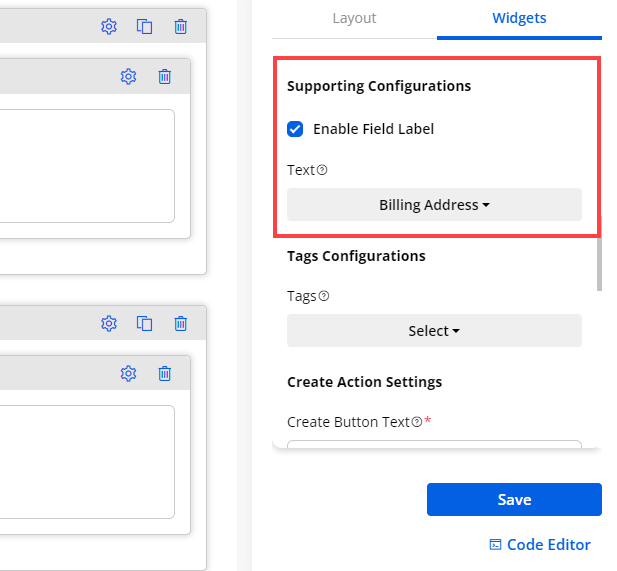This screenshot has width=617, height=571.
Task: Duplicate the top container with the copy icon
Action: (x=145, y=27)
